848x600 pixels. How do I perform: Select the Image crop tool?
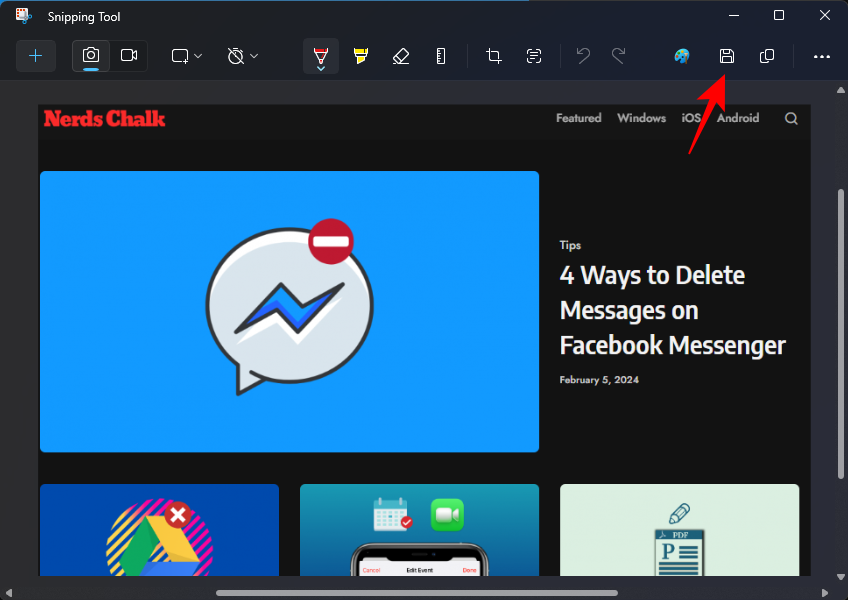[494, 56]
